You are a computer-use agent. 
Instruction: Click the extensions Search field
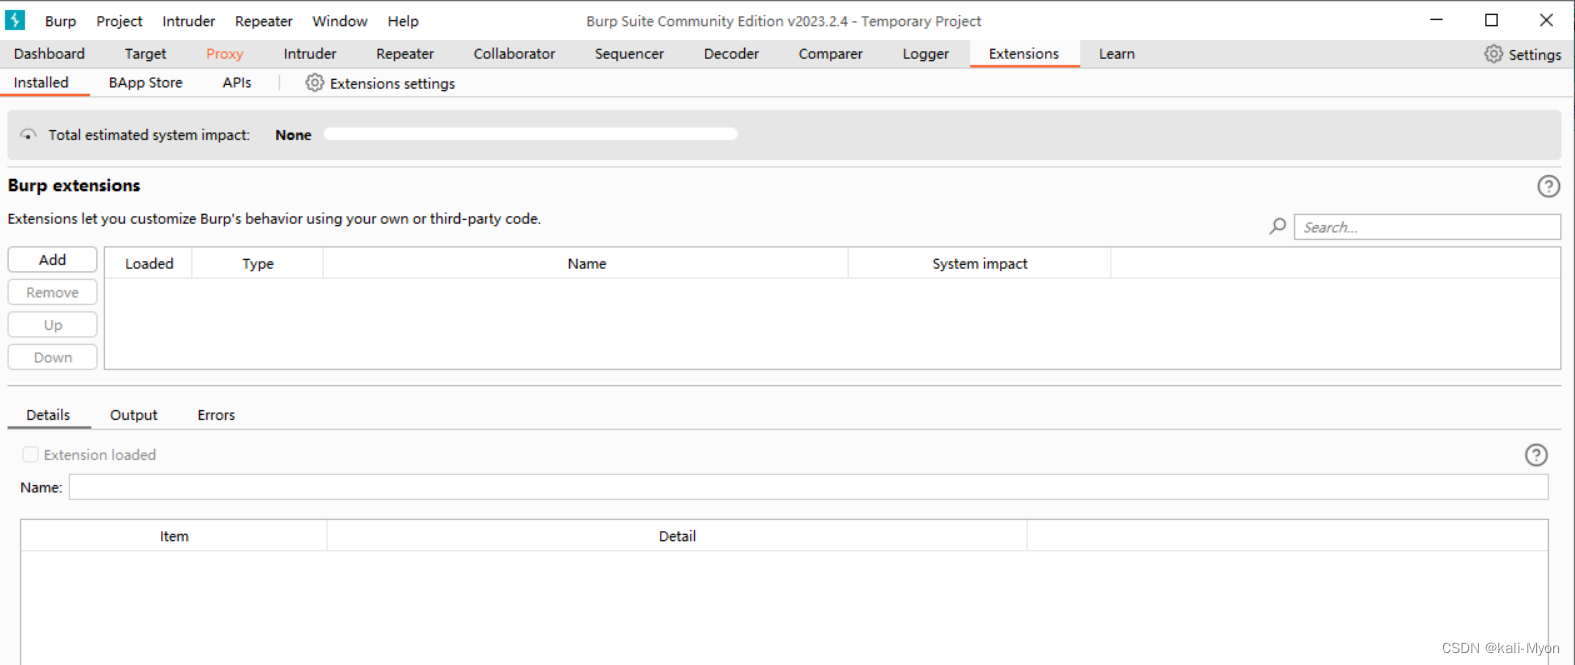1427,227
